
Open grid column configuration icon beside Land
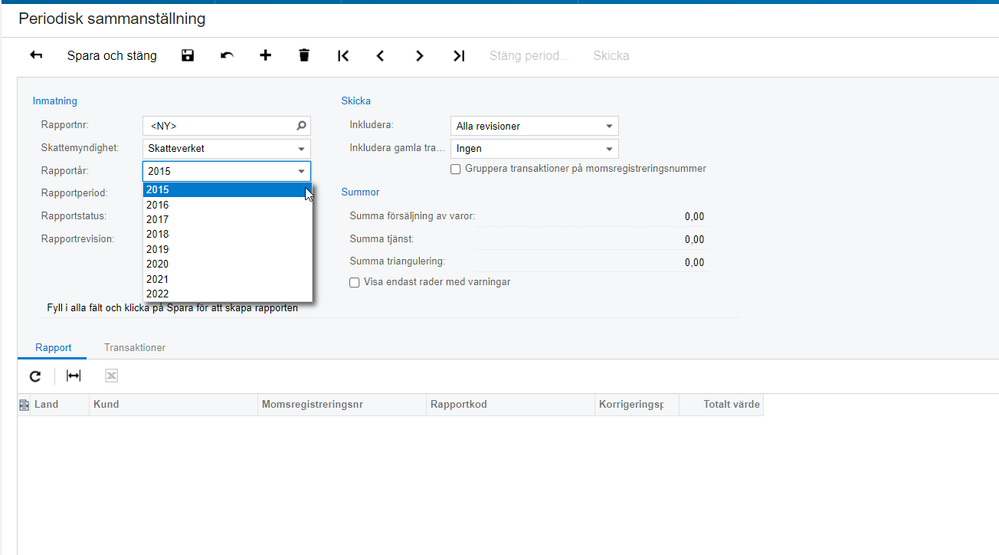24,405
